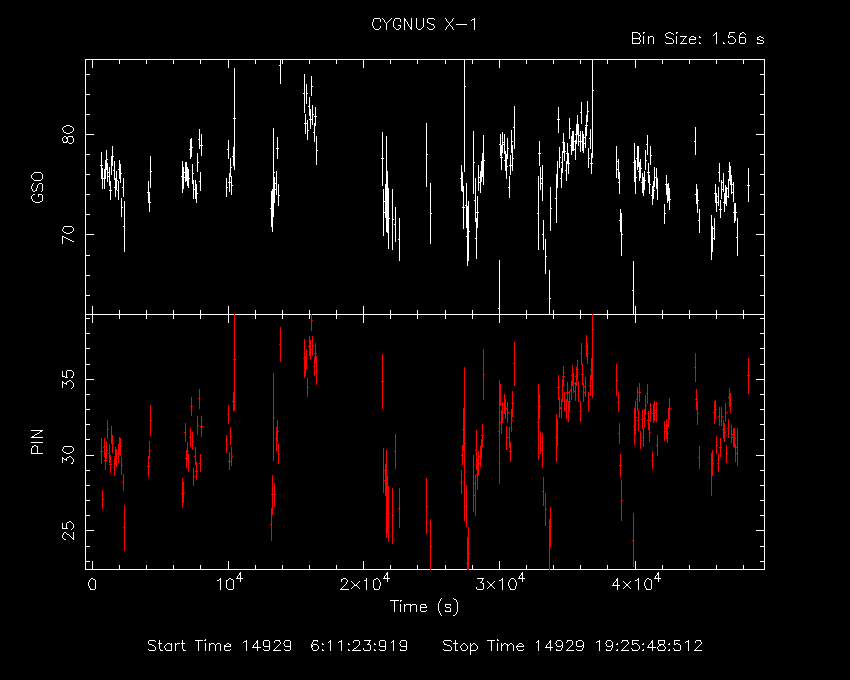Click the PIN axis tick value 35

(68, 379)
